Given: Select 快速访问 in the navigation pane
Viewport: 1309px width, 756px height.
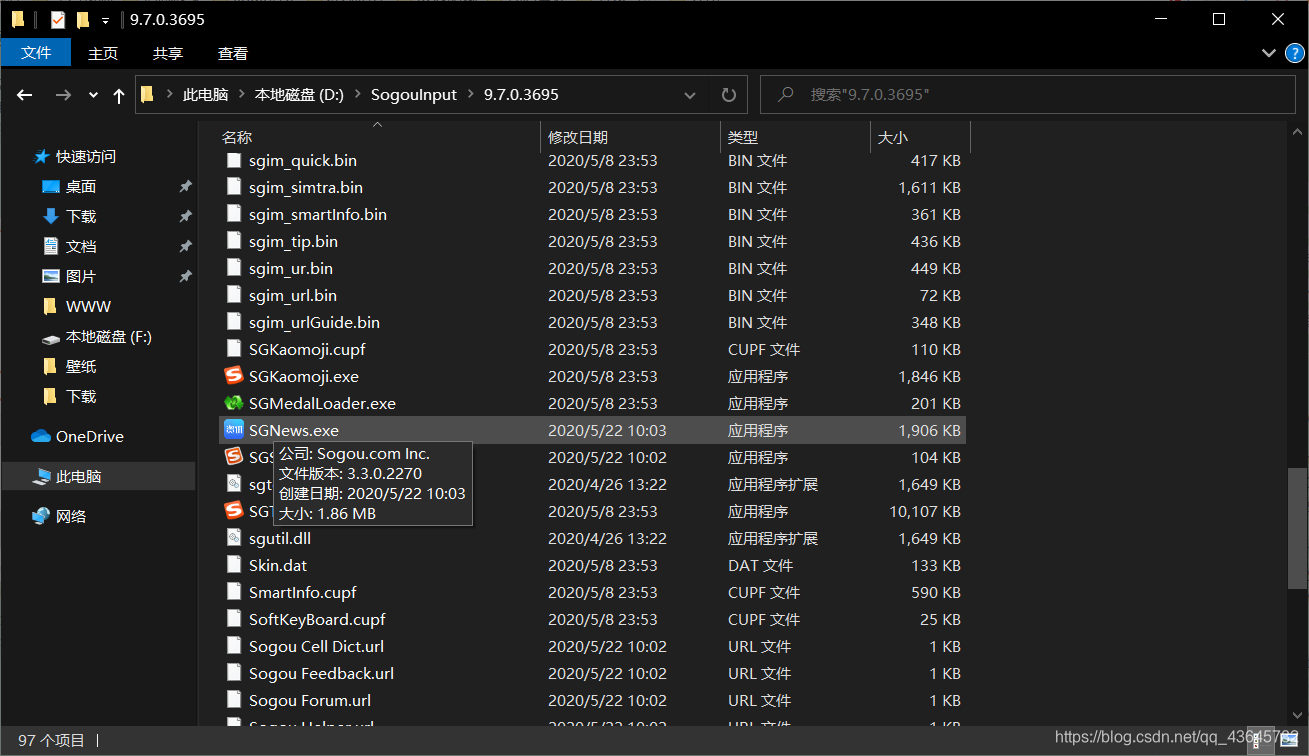Looking at the screenshot, I should 85,157.
